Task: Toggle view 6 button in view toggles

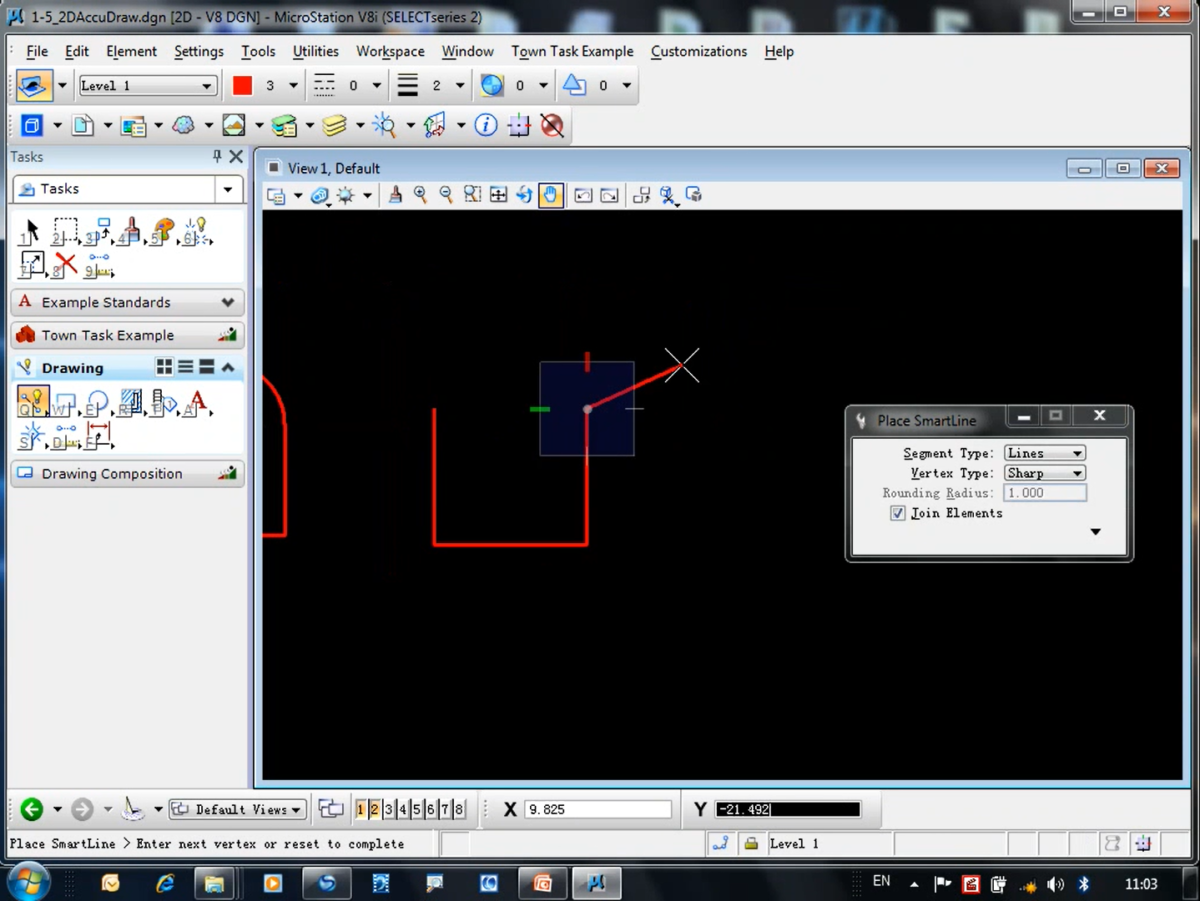Action: (431, 809)
